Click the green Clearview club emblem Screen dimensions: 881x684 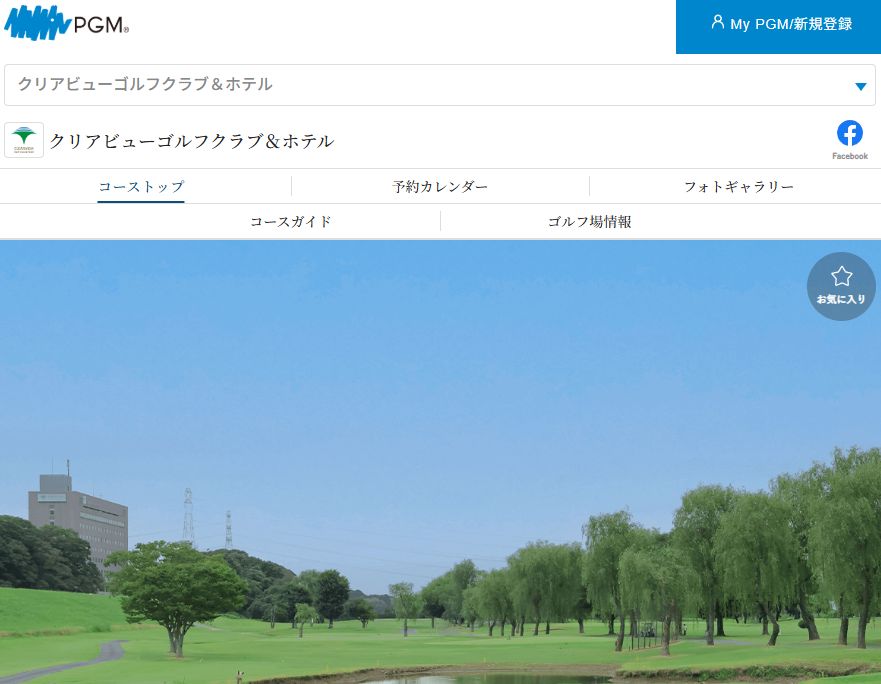click(24, 140)
